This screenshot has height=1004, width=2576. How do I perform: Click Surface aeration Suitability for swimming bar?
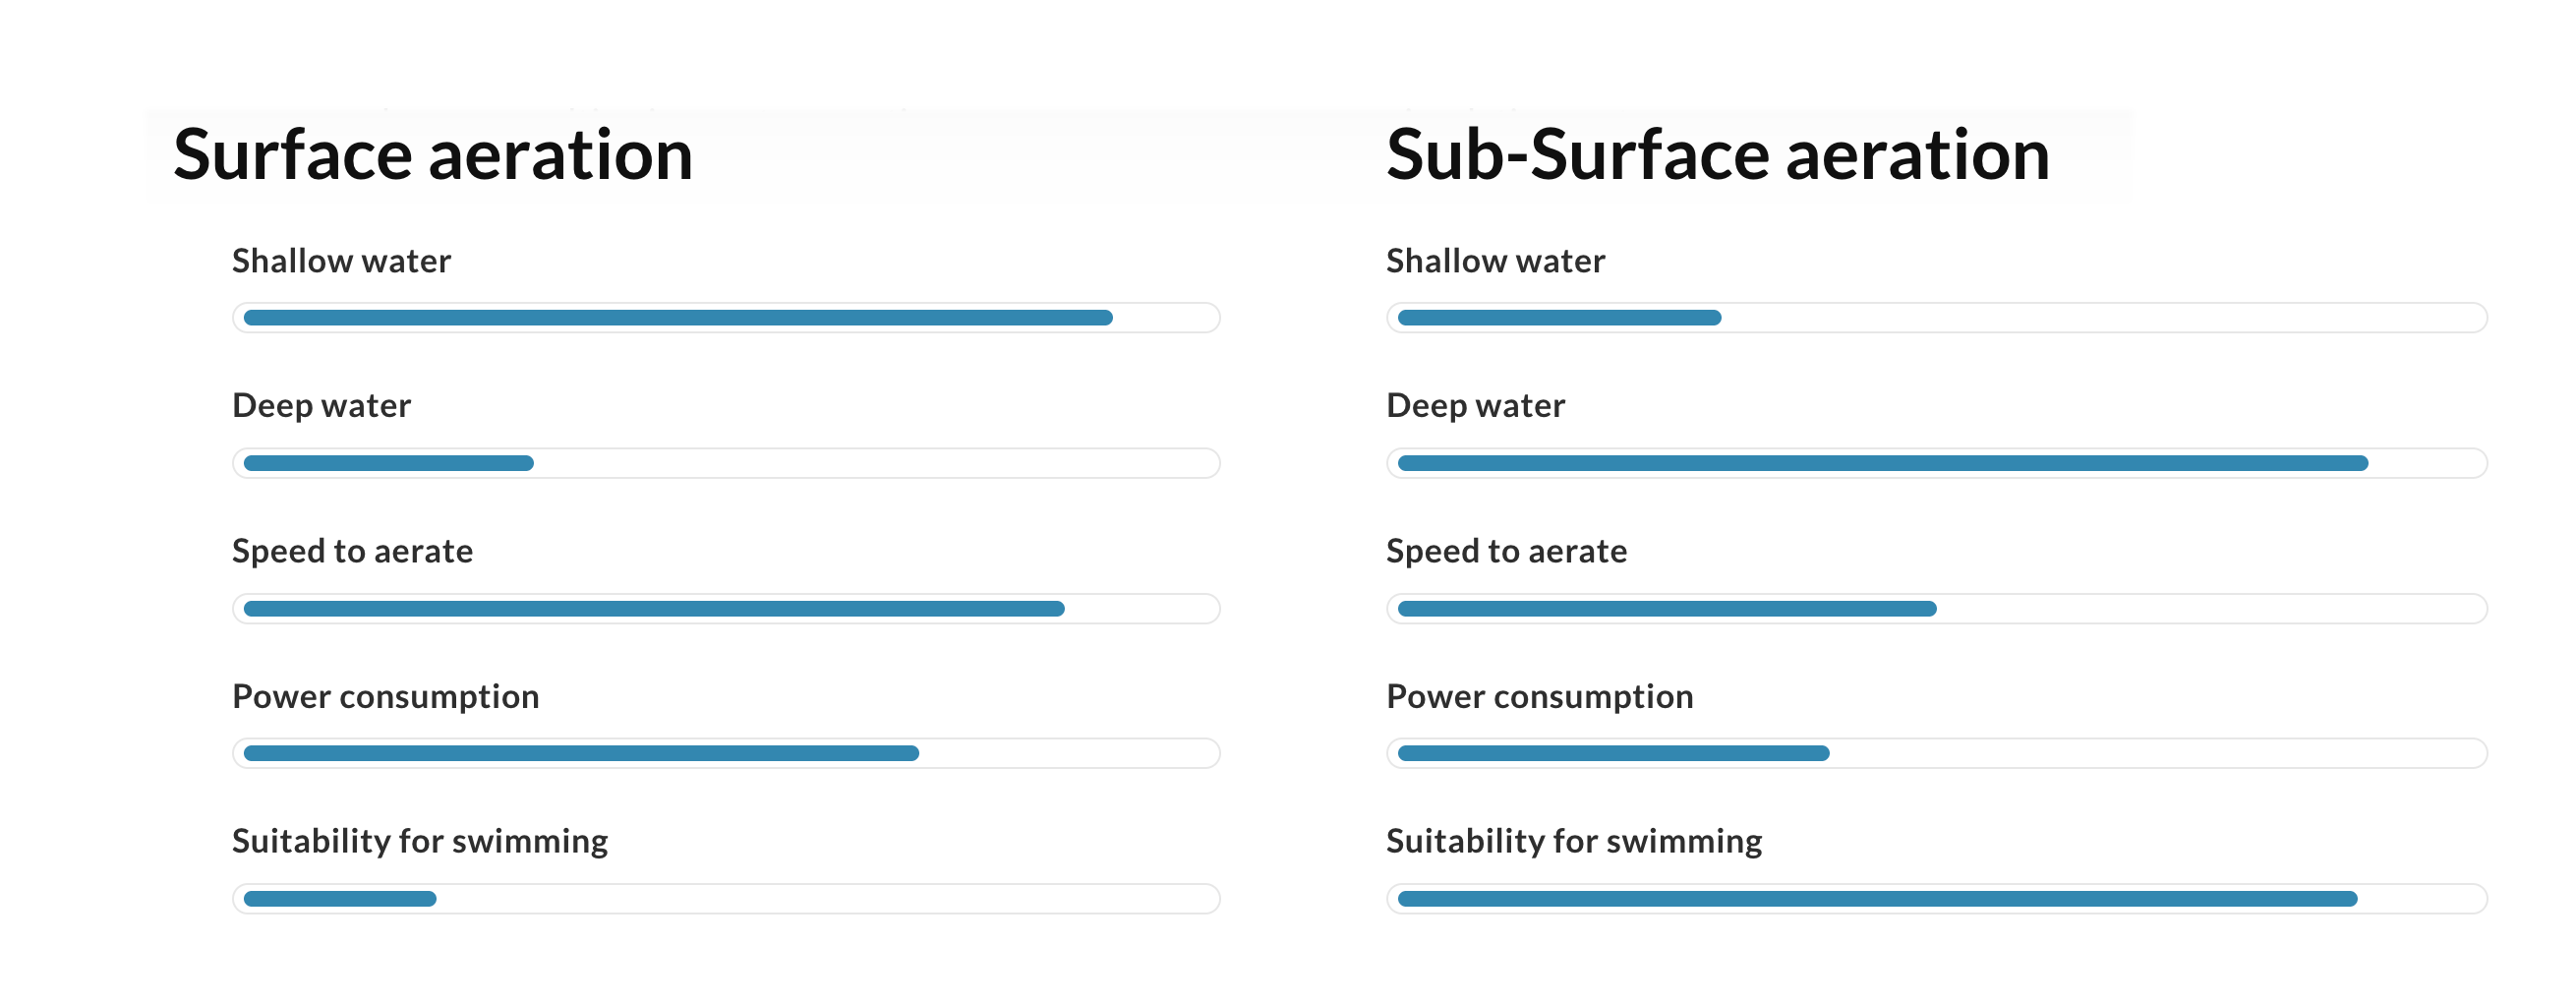(x=726, y=899)
